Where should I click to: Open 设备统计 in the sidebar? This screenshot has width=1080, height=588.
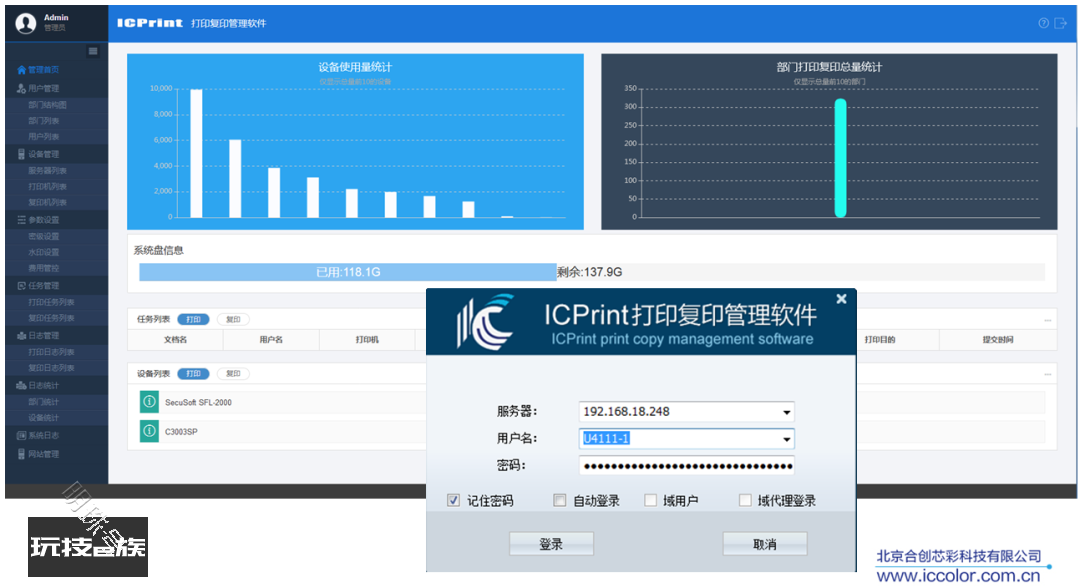tap(43, 418)
